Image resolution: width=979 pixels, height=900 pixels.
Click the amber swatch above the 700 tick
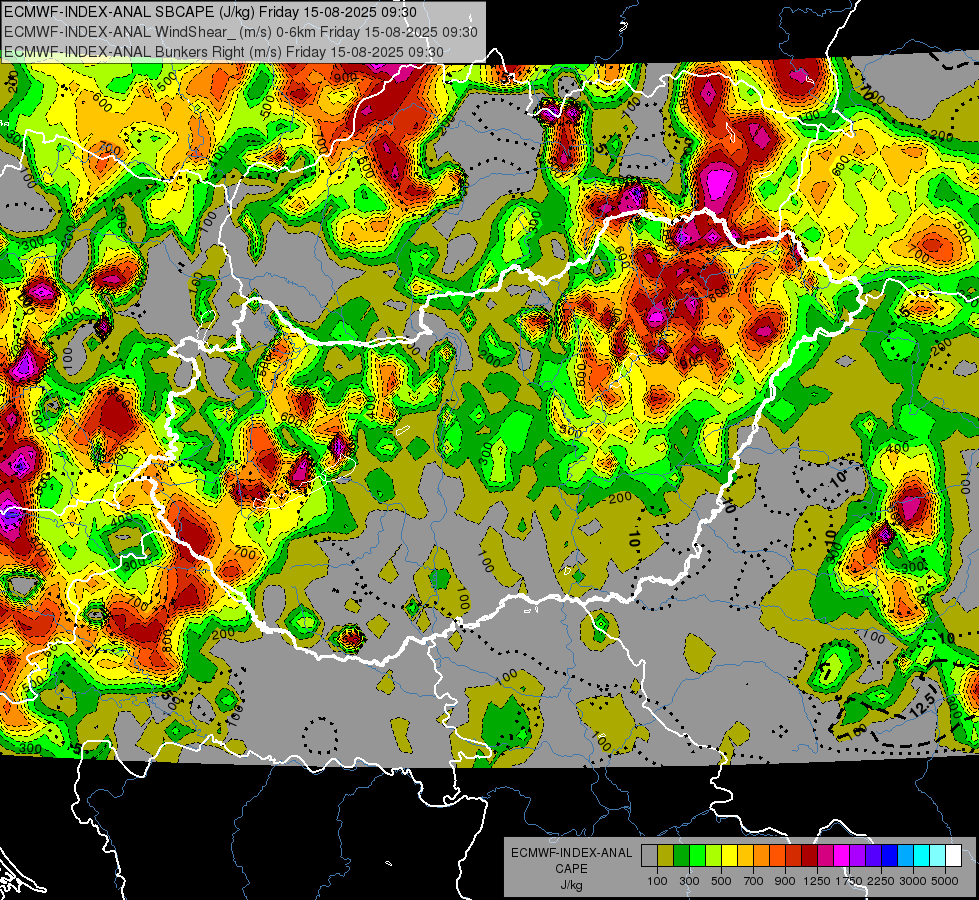click(745, 856)
